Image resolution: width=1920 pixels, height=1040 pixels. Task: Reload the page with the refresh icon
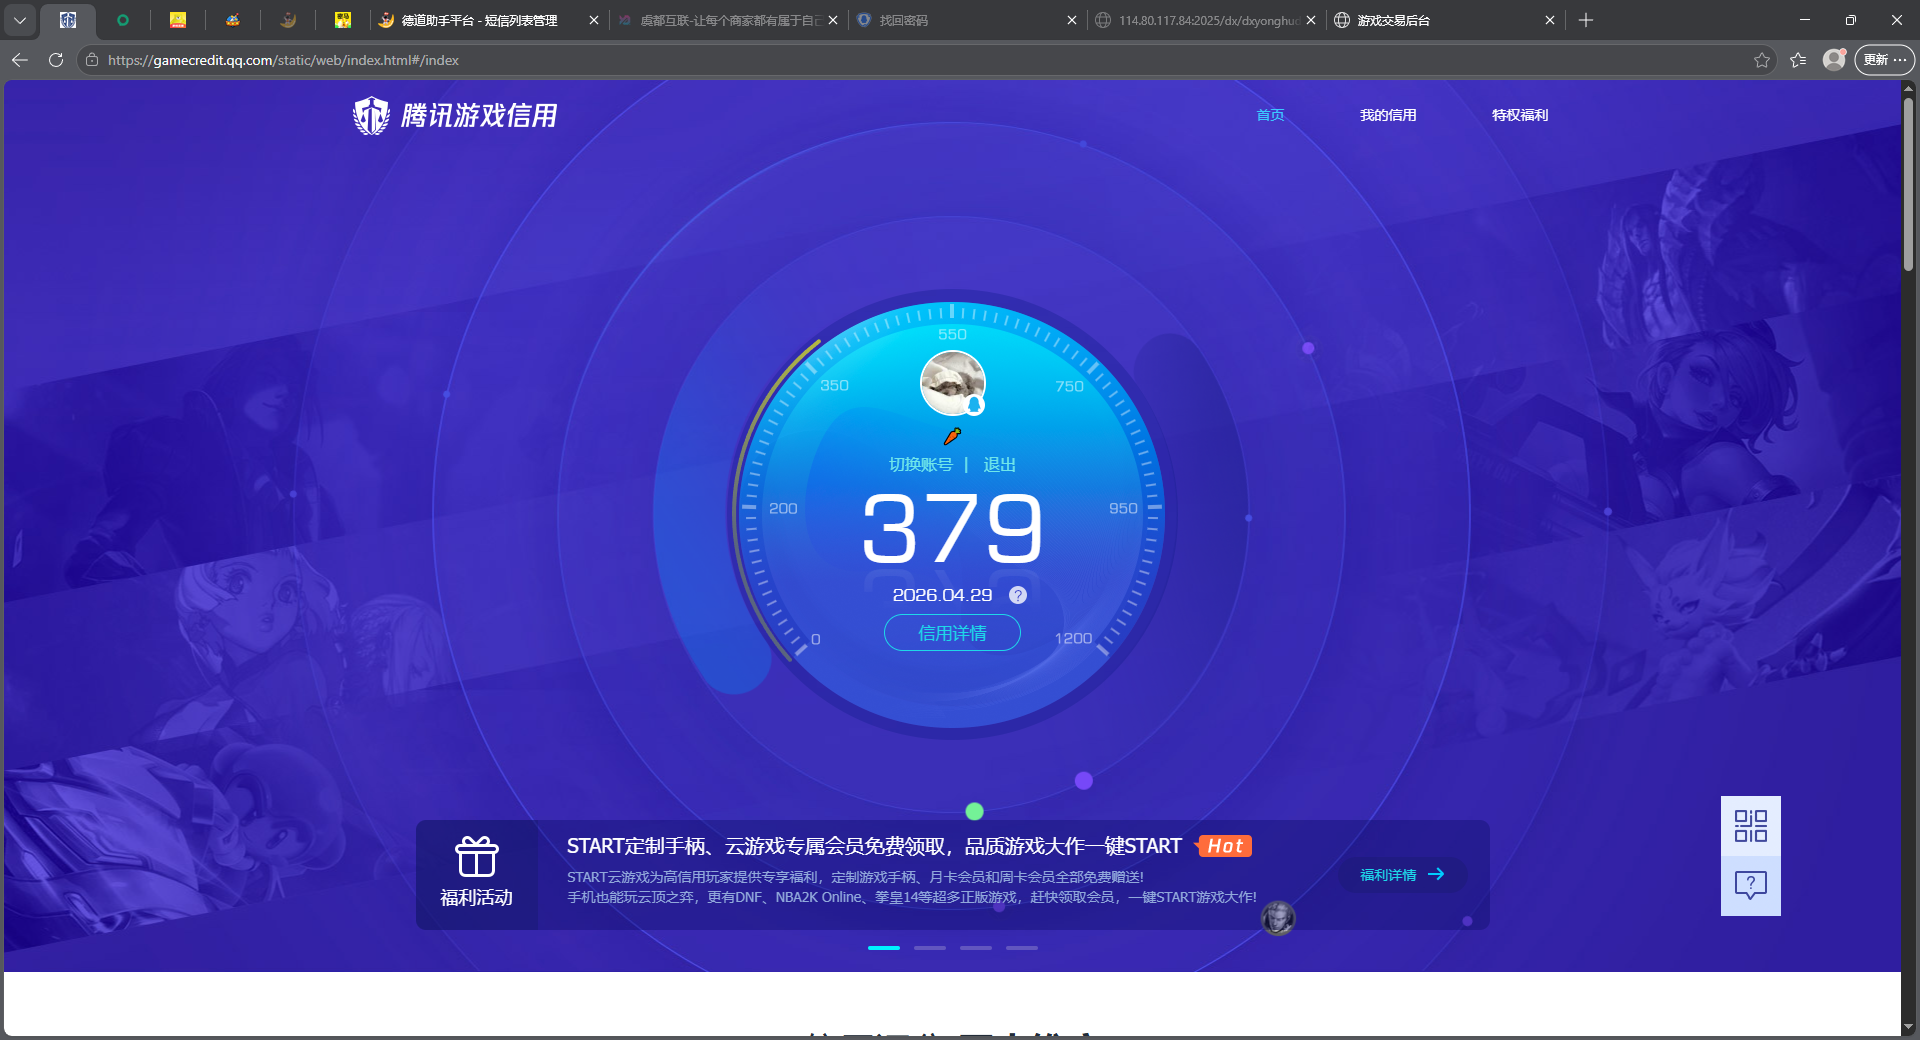pos(56,60)
